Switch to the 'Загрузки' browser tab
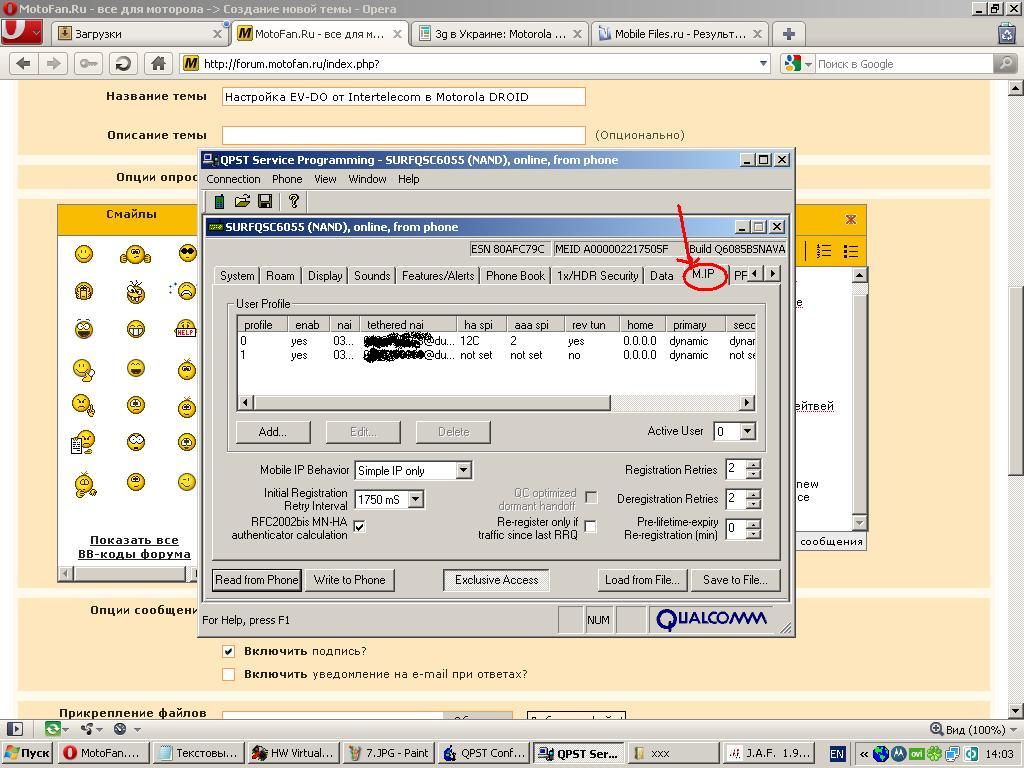The width and height of the screenshot is (1024, 768). pos(140,34)
